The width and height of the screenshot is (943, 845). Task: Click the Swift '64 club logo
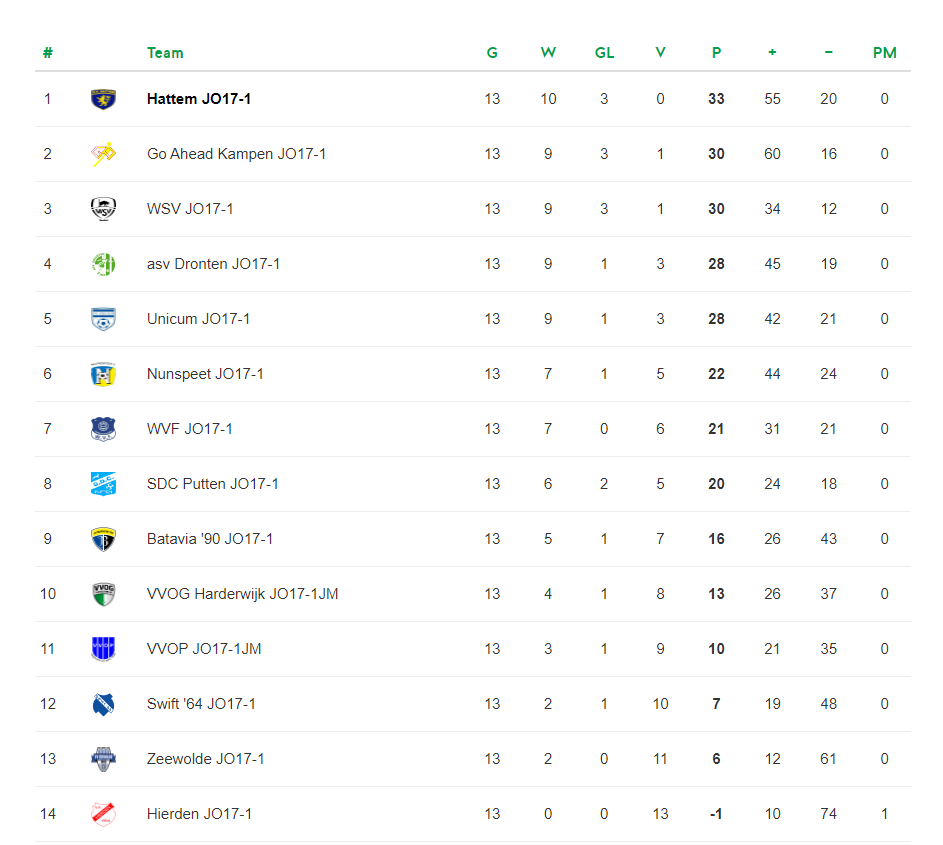pos(103,704)
